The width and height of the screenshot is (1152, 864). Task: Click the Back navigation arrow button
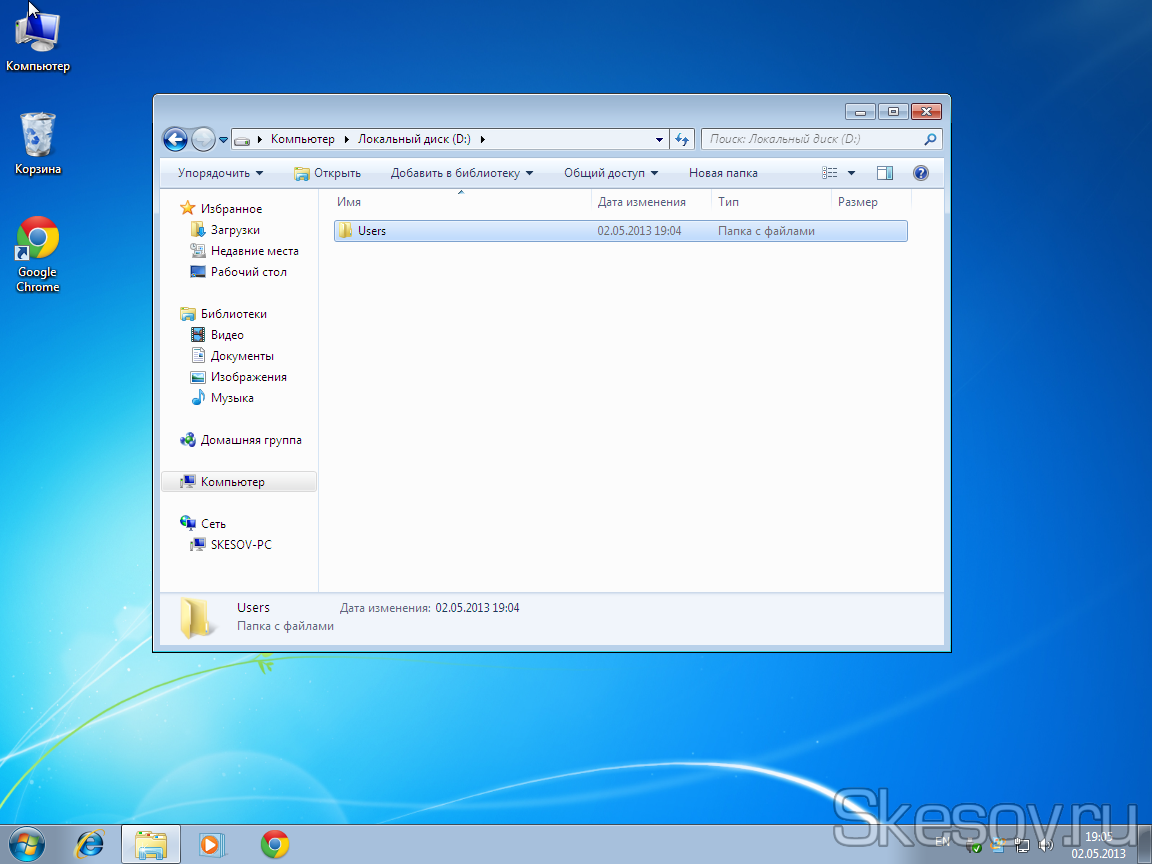click(x=176, y=140)
